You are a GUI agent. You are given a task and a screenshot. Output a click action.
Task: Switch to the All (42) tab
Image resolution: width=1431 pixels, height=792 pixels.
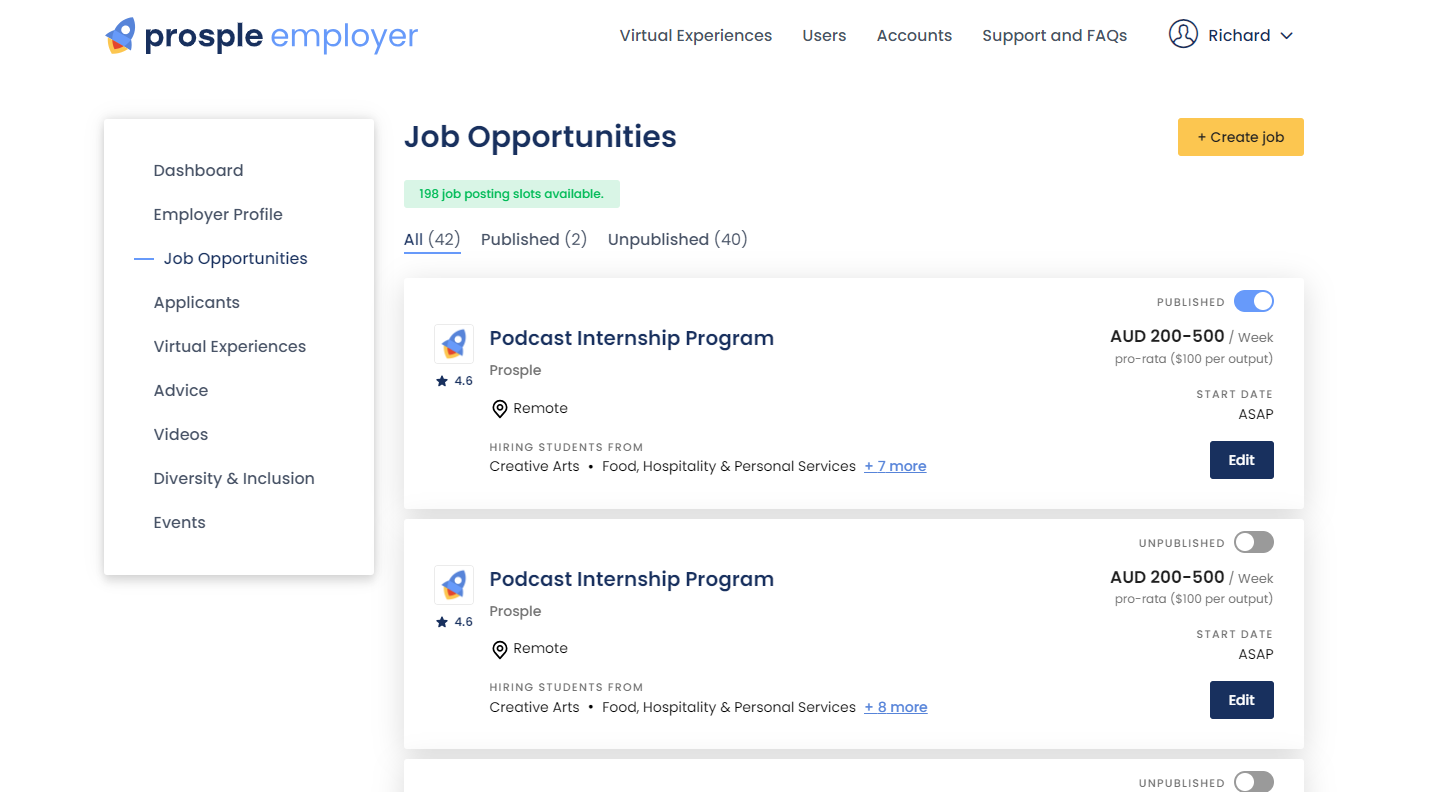click(x=432, y=240)
